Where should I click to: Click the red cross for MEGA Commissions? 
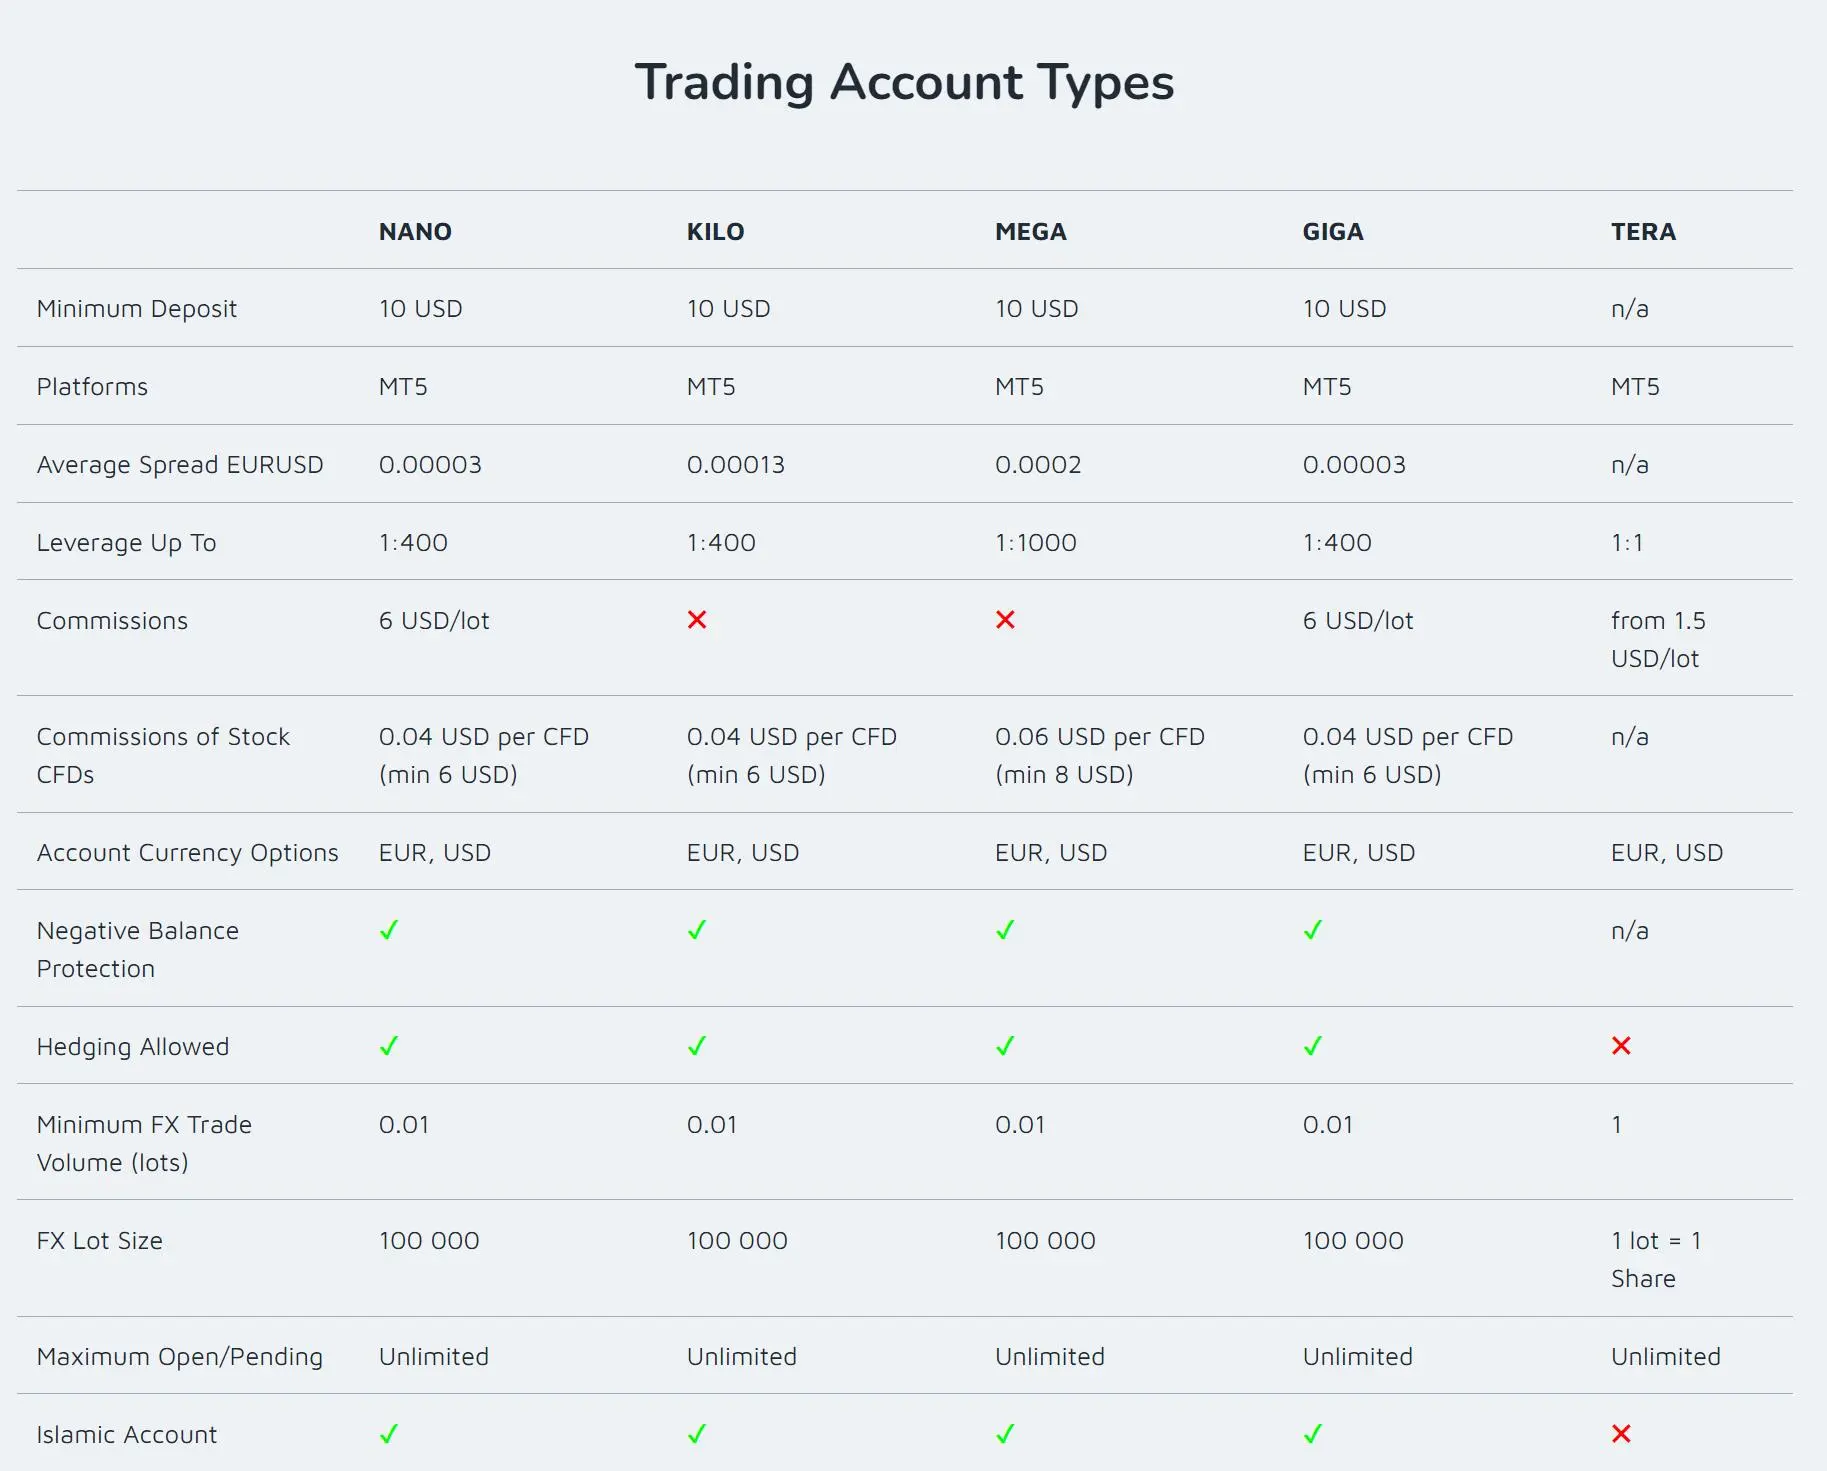(1005, 620)
